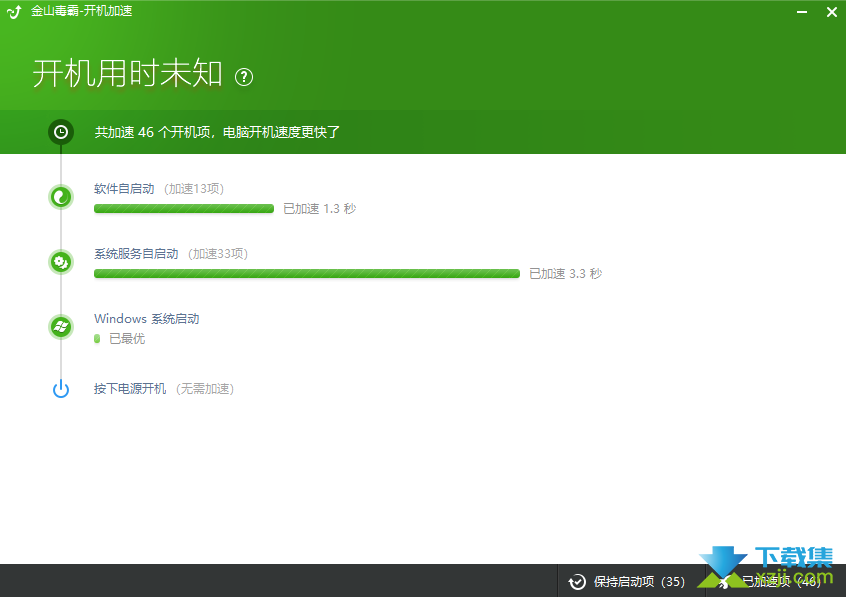The height and width of the screenshot is (597, 846).
Task: Click the 软件自启动 label
Action: tap(124, 188)
